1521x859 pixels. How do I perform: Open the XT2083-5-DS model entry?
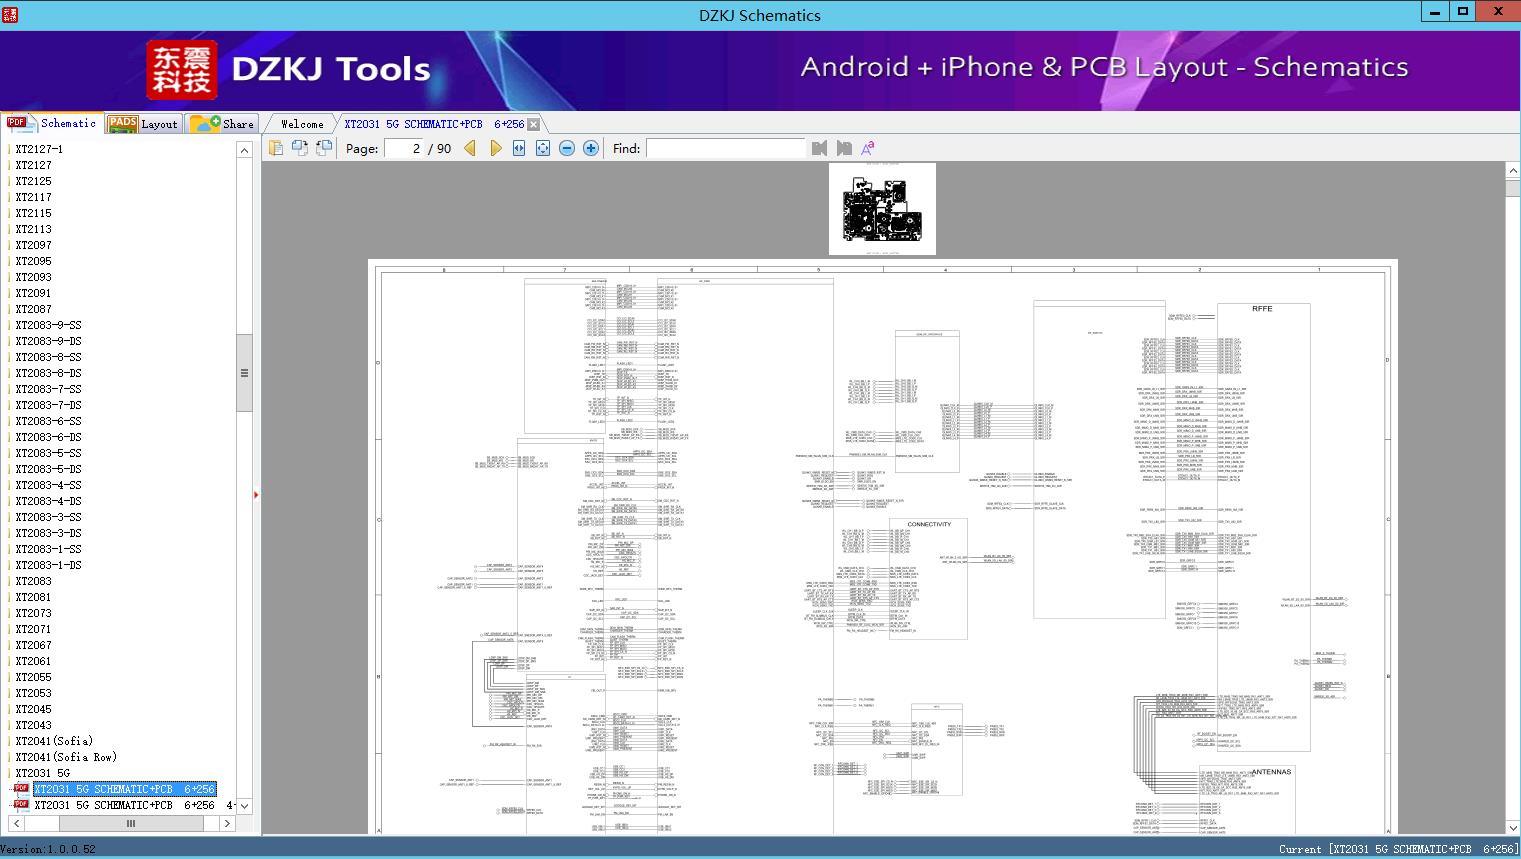pyautogui.click(x=48, y=469)
